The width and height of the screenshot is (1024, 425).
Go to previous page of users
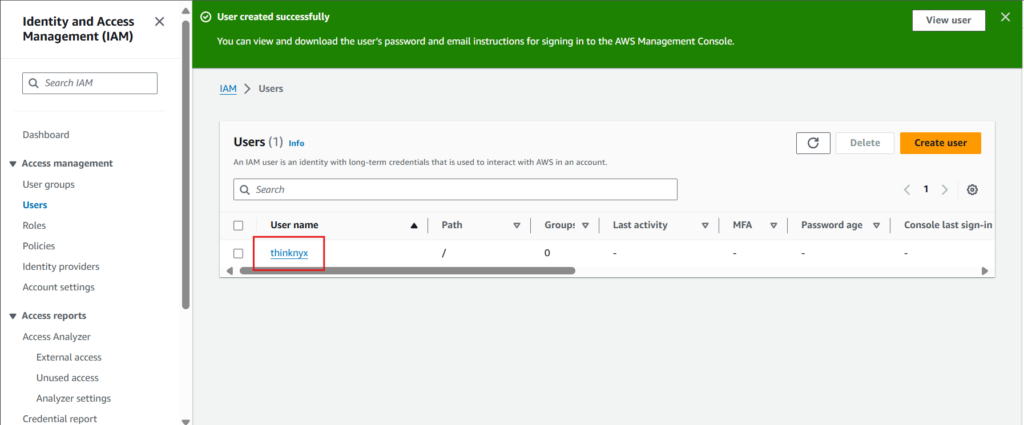tap(907, 189)
